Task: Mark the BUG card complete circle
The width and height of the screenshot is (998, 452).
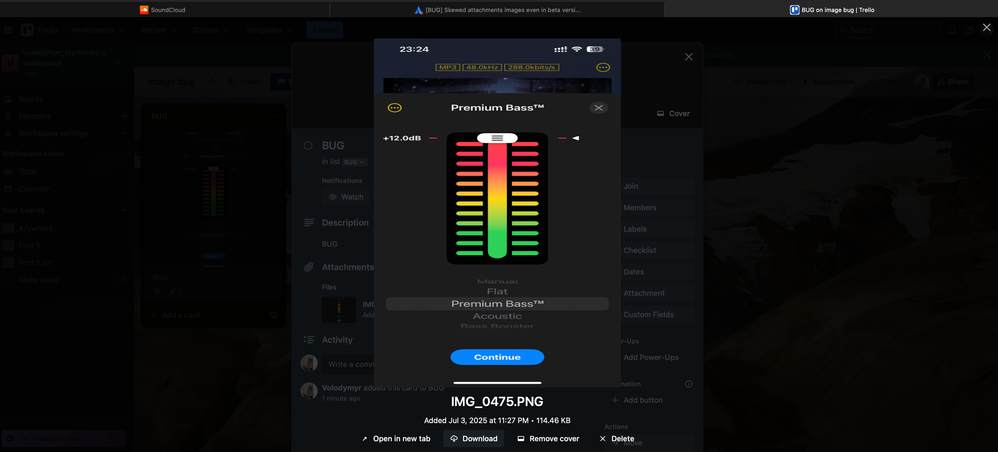Action: coord(308,145)
